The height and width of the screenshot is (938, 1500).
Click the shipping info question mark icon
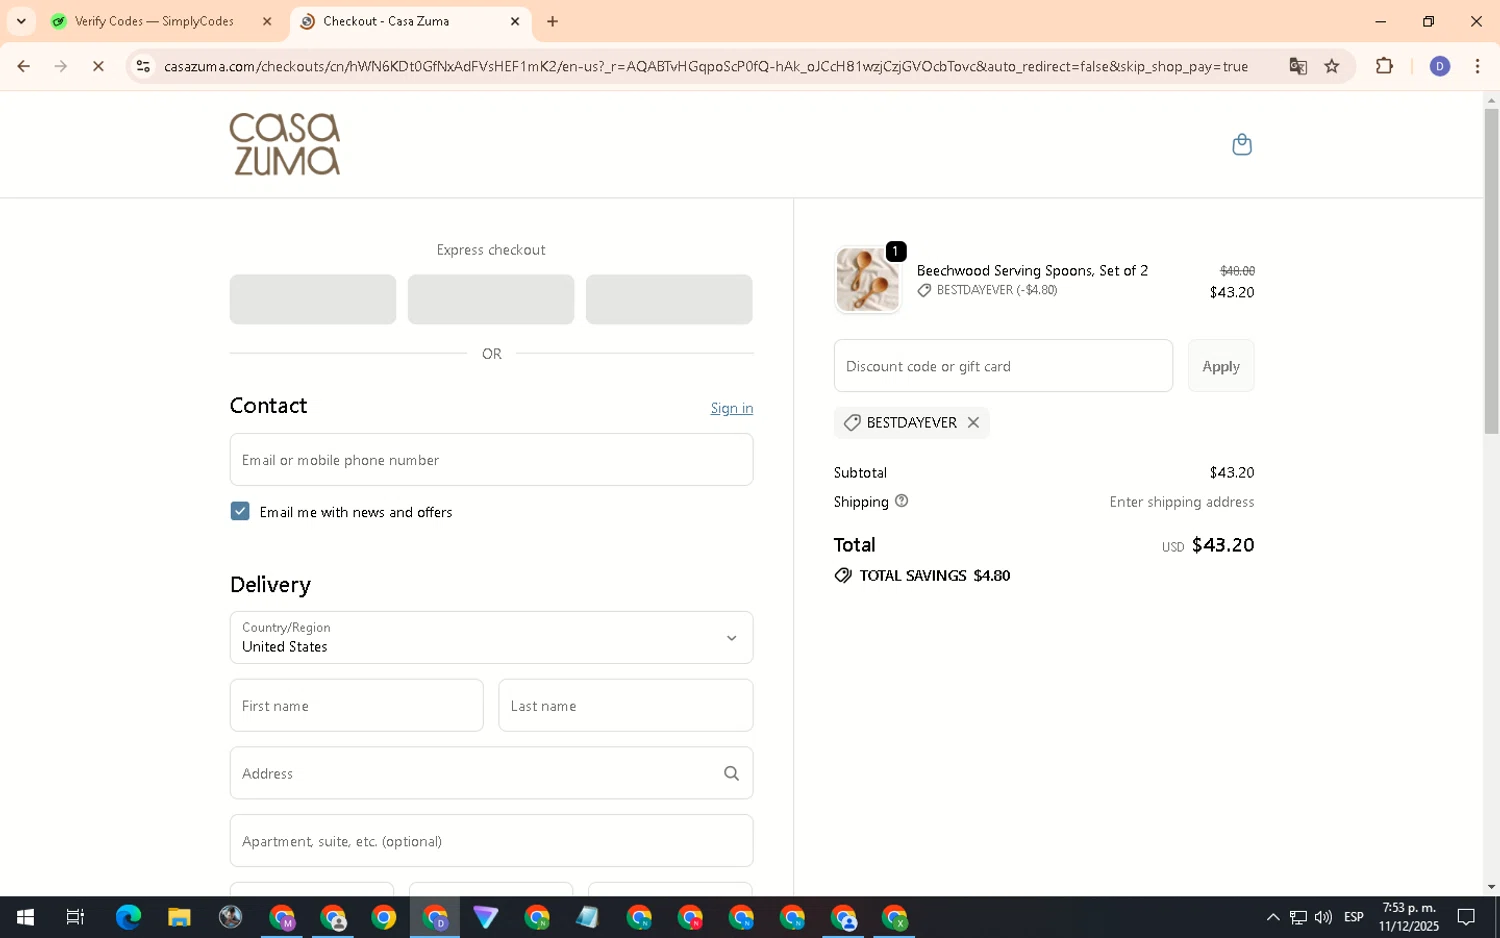coord(901,501)
